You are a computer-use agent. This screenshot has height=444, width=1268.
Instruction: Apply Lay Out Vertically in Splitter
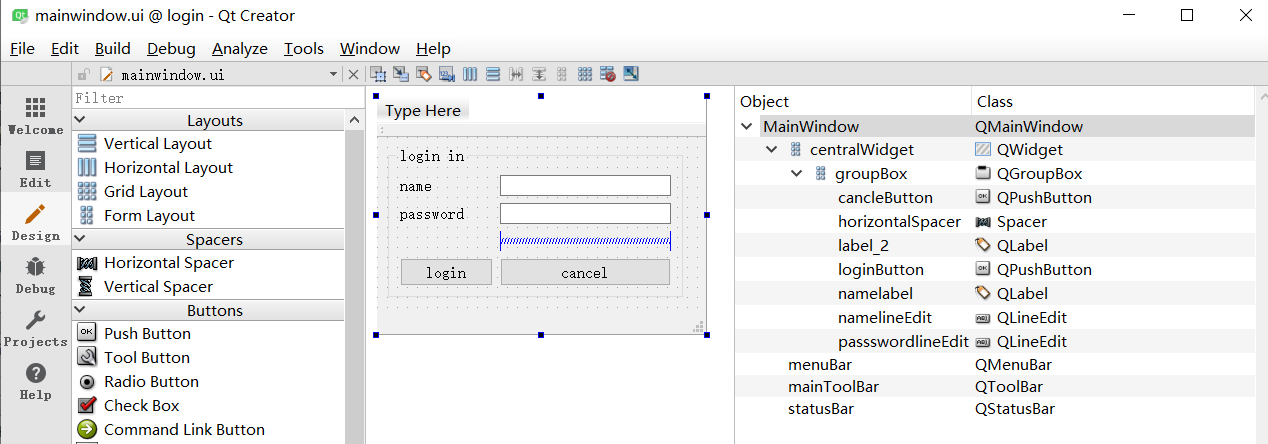pyautogui.click(x=539, y=74)
